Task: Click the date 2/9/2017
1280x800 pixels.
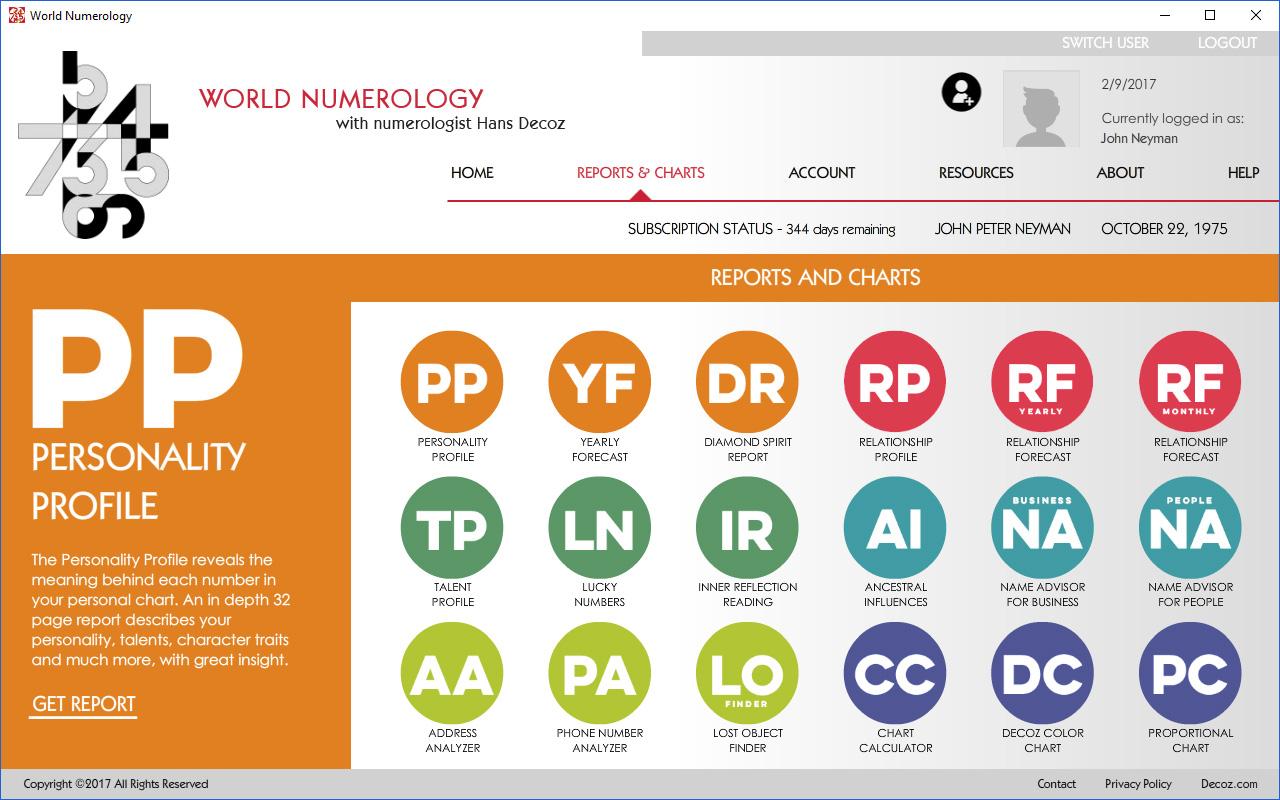Action: tap(1128, 85)
